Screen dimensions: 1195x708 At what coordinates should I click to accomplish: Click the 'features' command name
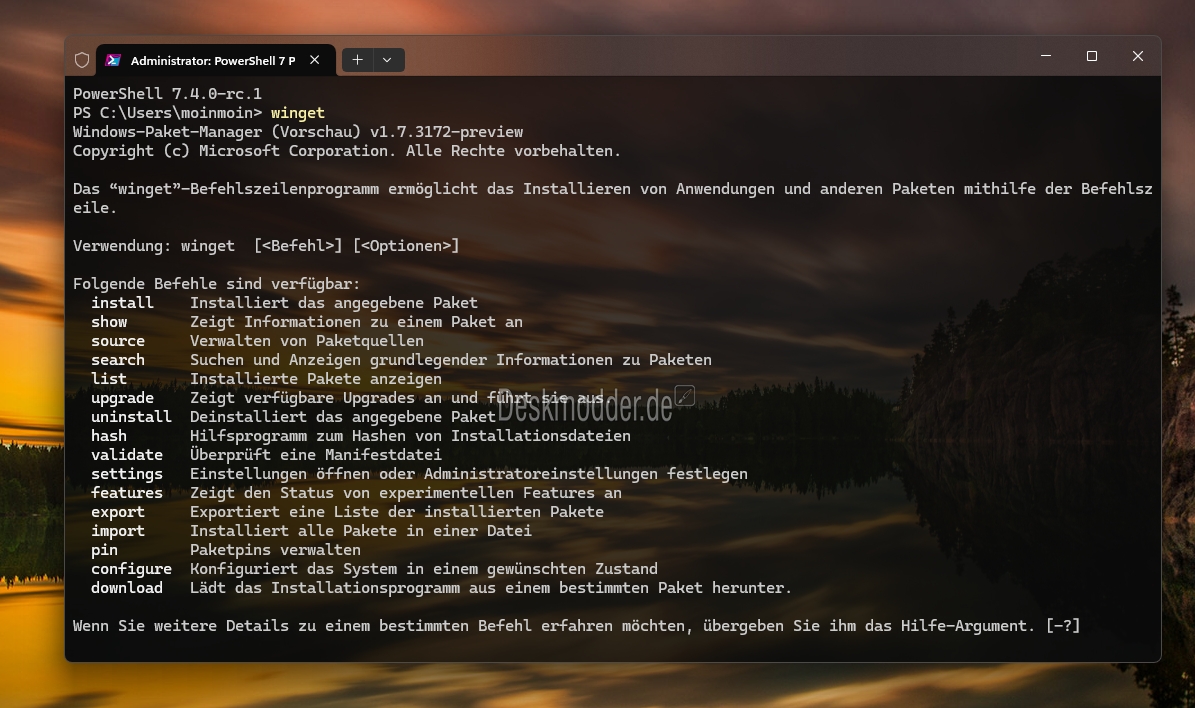click(127, 493)
